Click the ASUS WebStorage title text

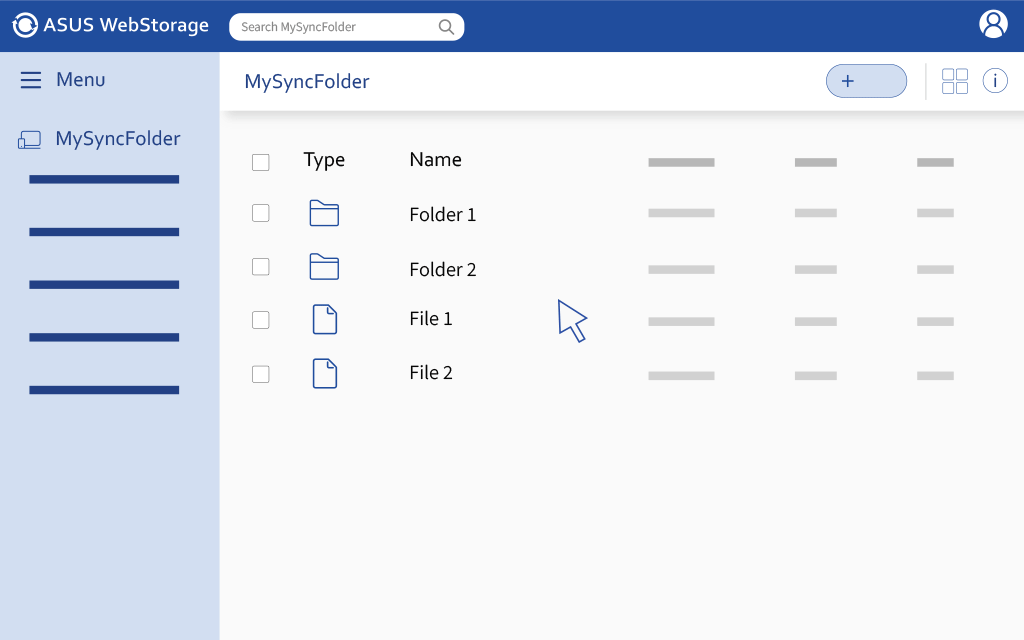(126, 25)
